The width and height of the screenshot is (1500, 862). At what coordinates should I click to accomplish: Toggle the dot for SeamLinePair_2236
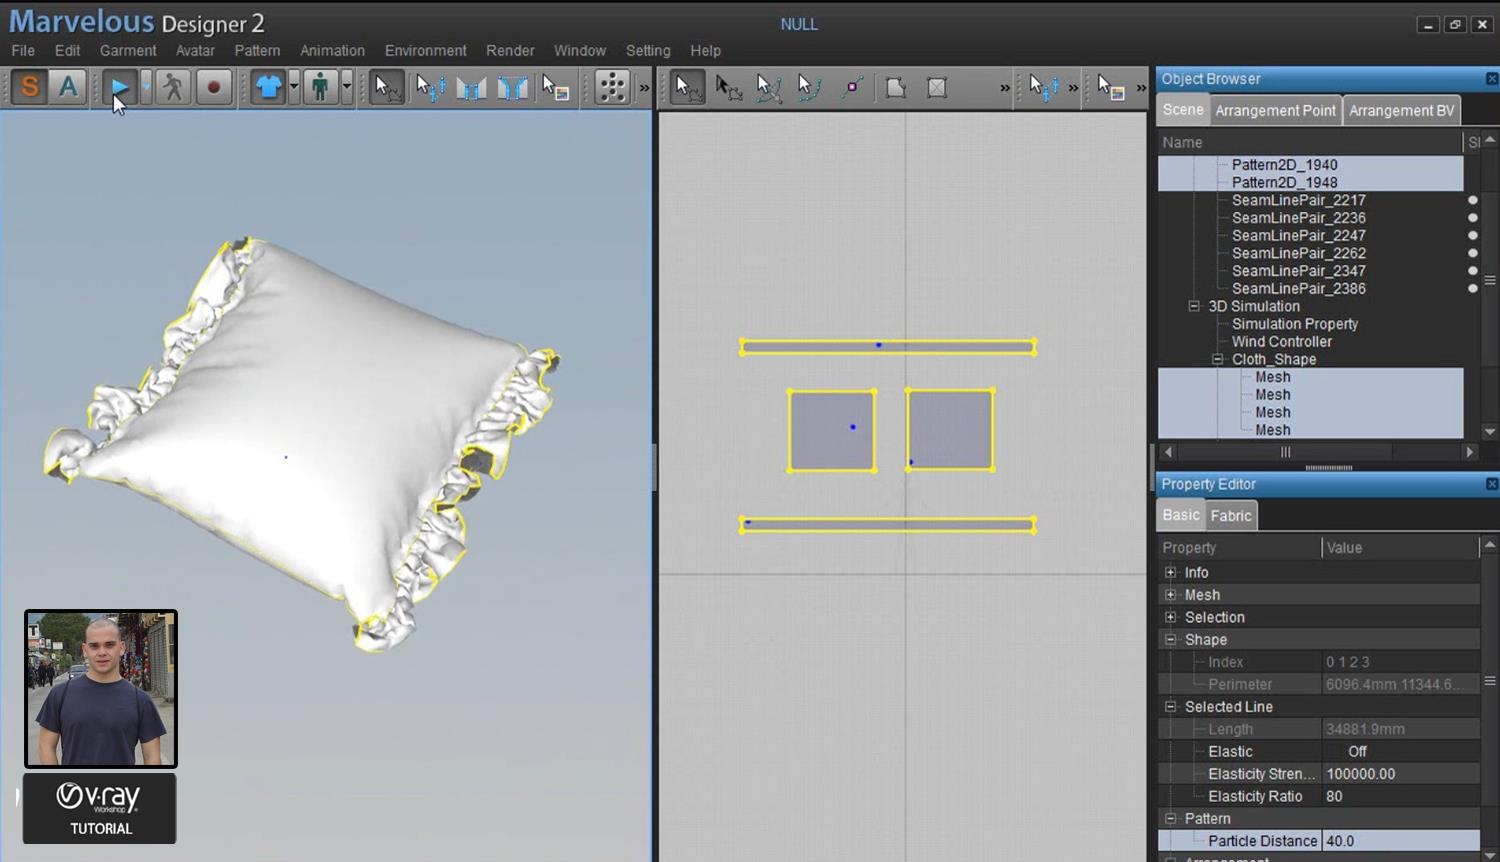coord(1472,218)
